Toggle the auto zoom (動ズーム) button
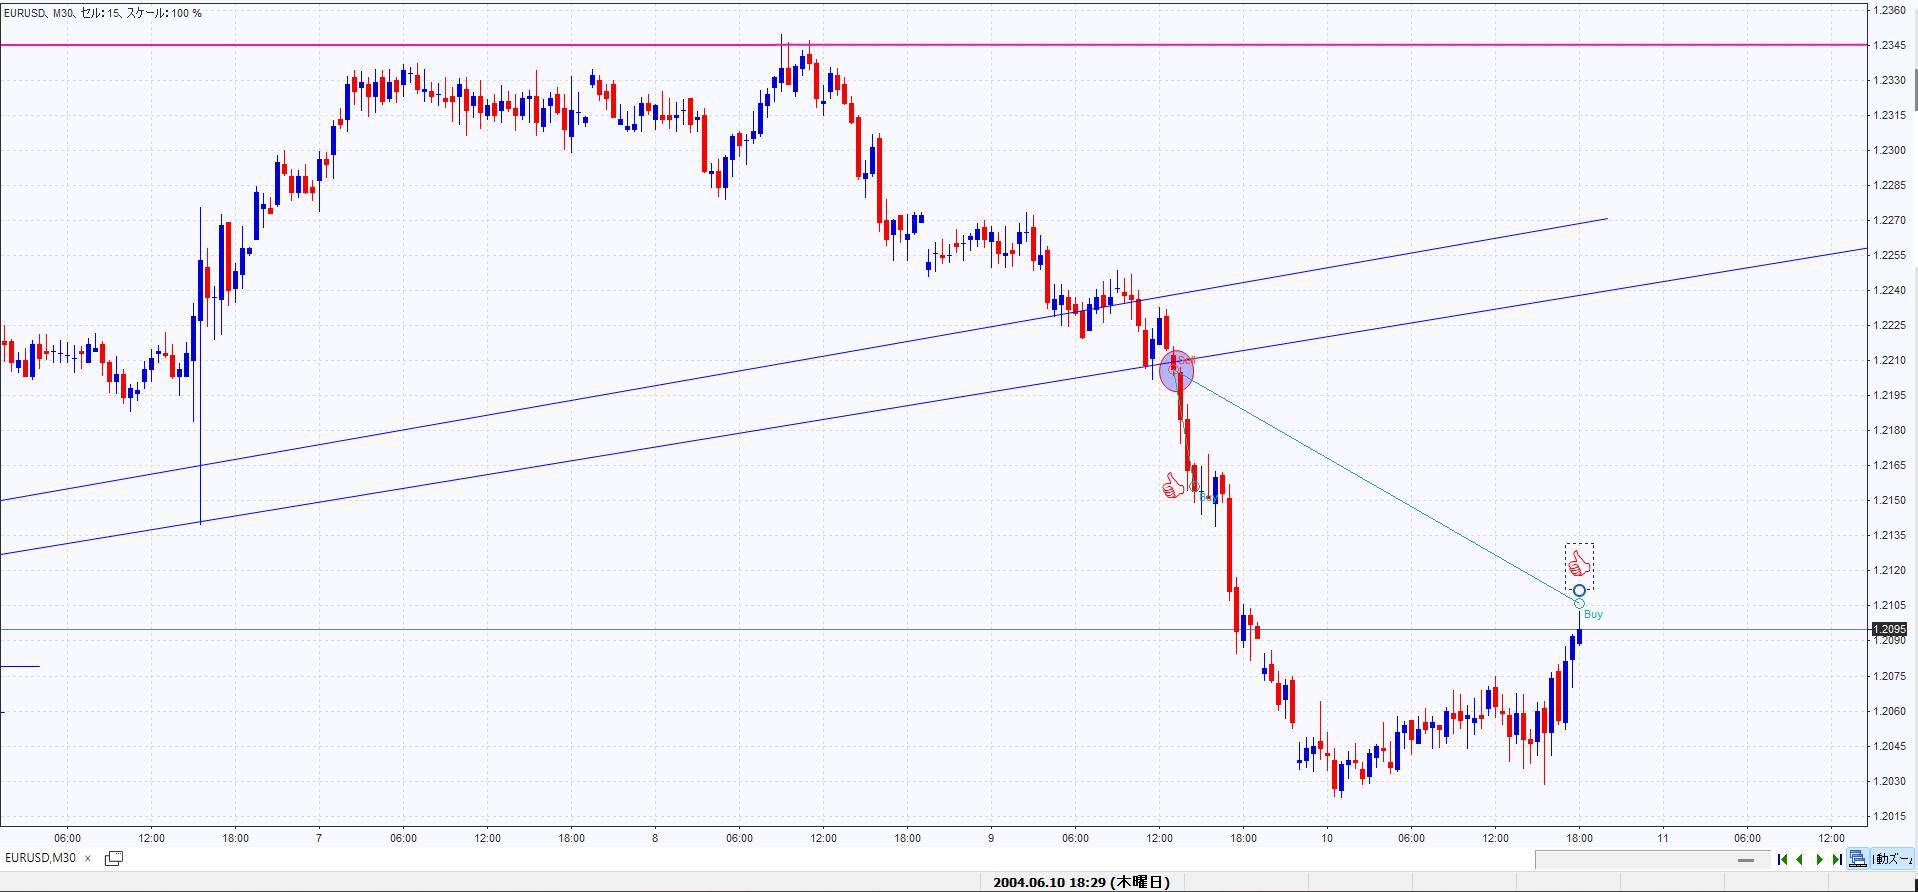This screenshot has width=1918, height=892. click(x=1892, y=859)
